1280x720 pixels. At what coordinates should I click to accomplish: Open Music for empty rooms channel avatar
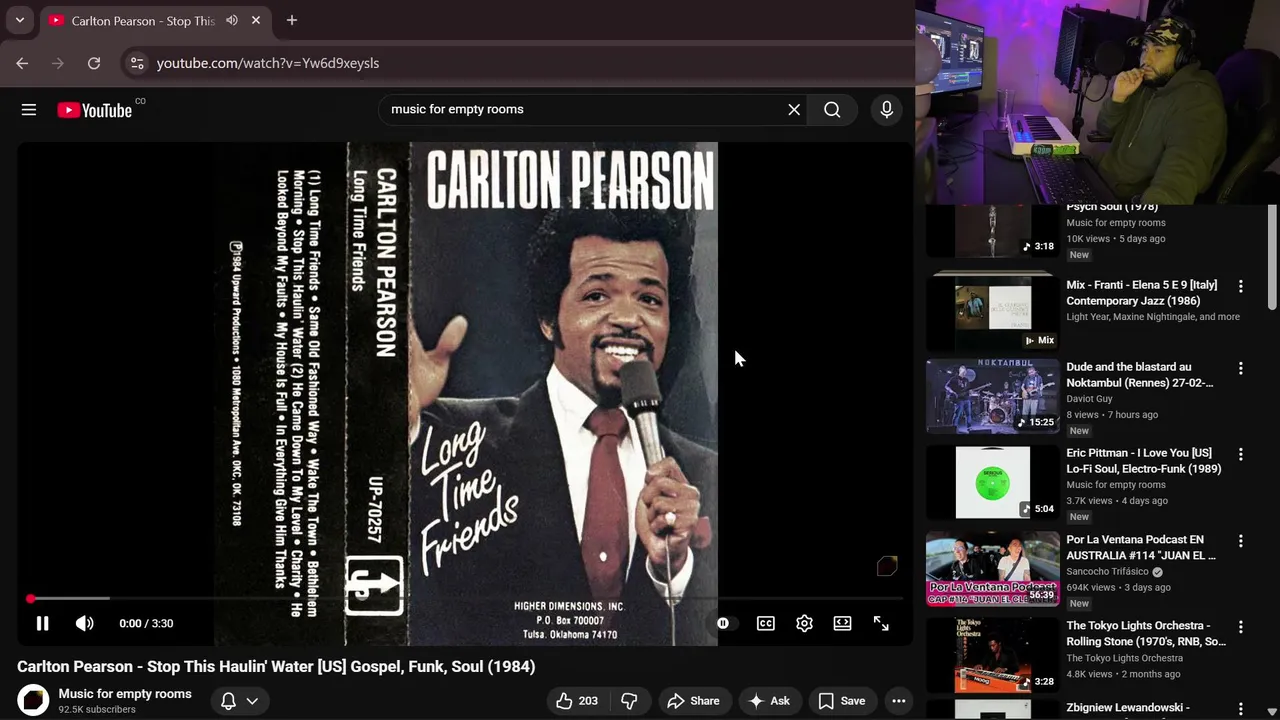(33, 700)
